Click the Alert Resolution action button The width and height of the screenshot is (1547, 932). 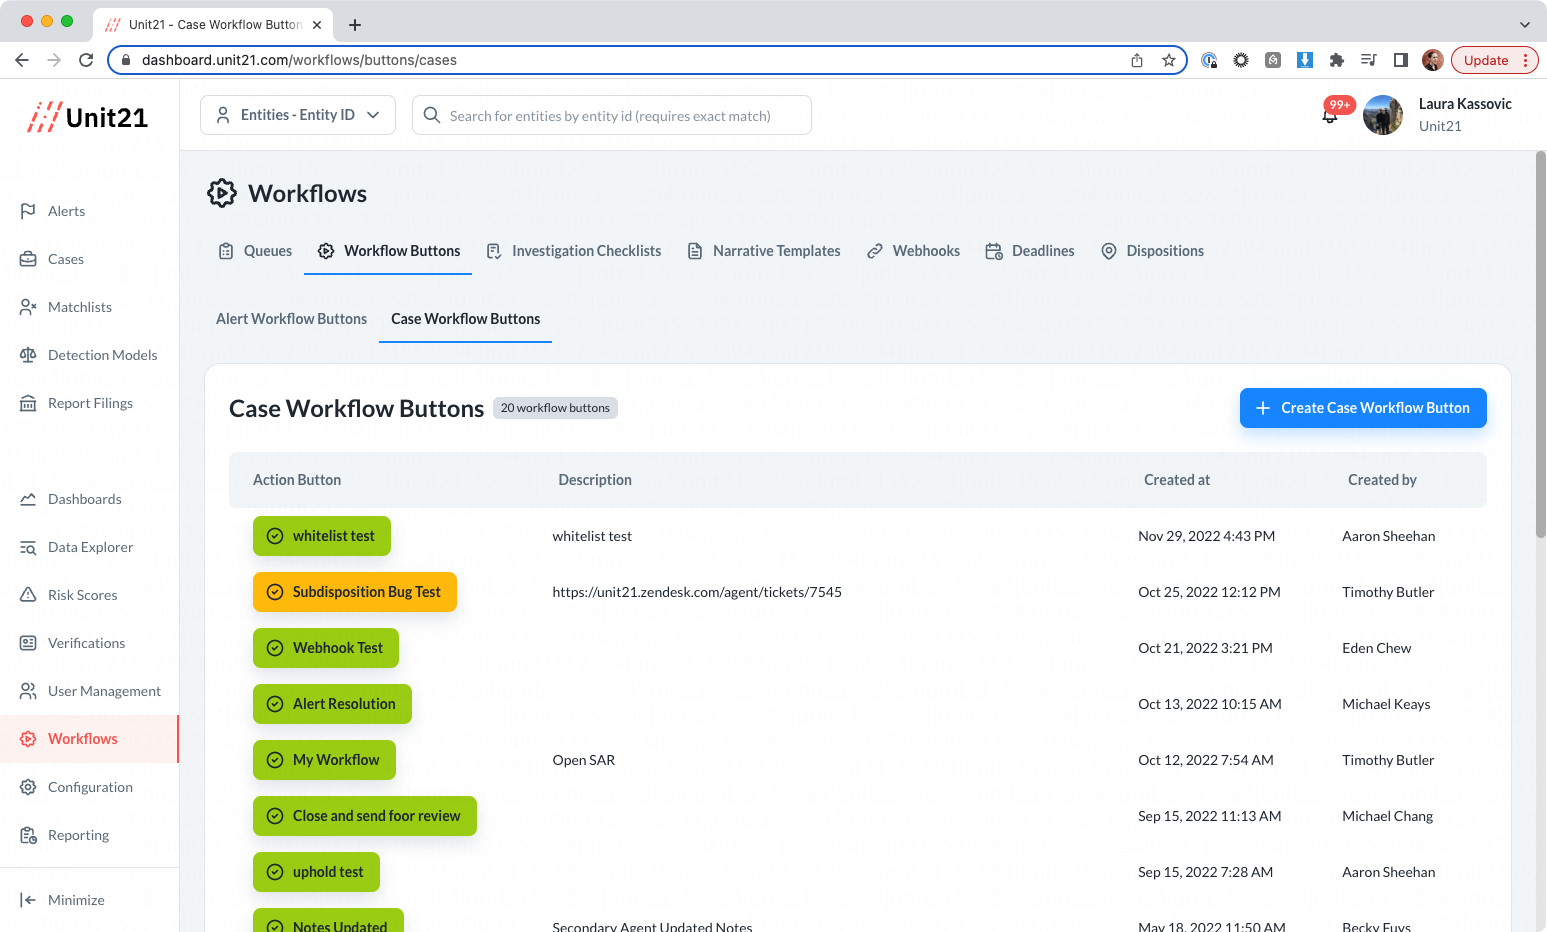332,704
